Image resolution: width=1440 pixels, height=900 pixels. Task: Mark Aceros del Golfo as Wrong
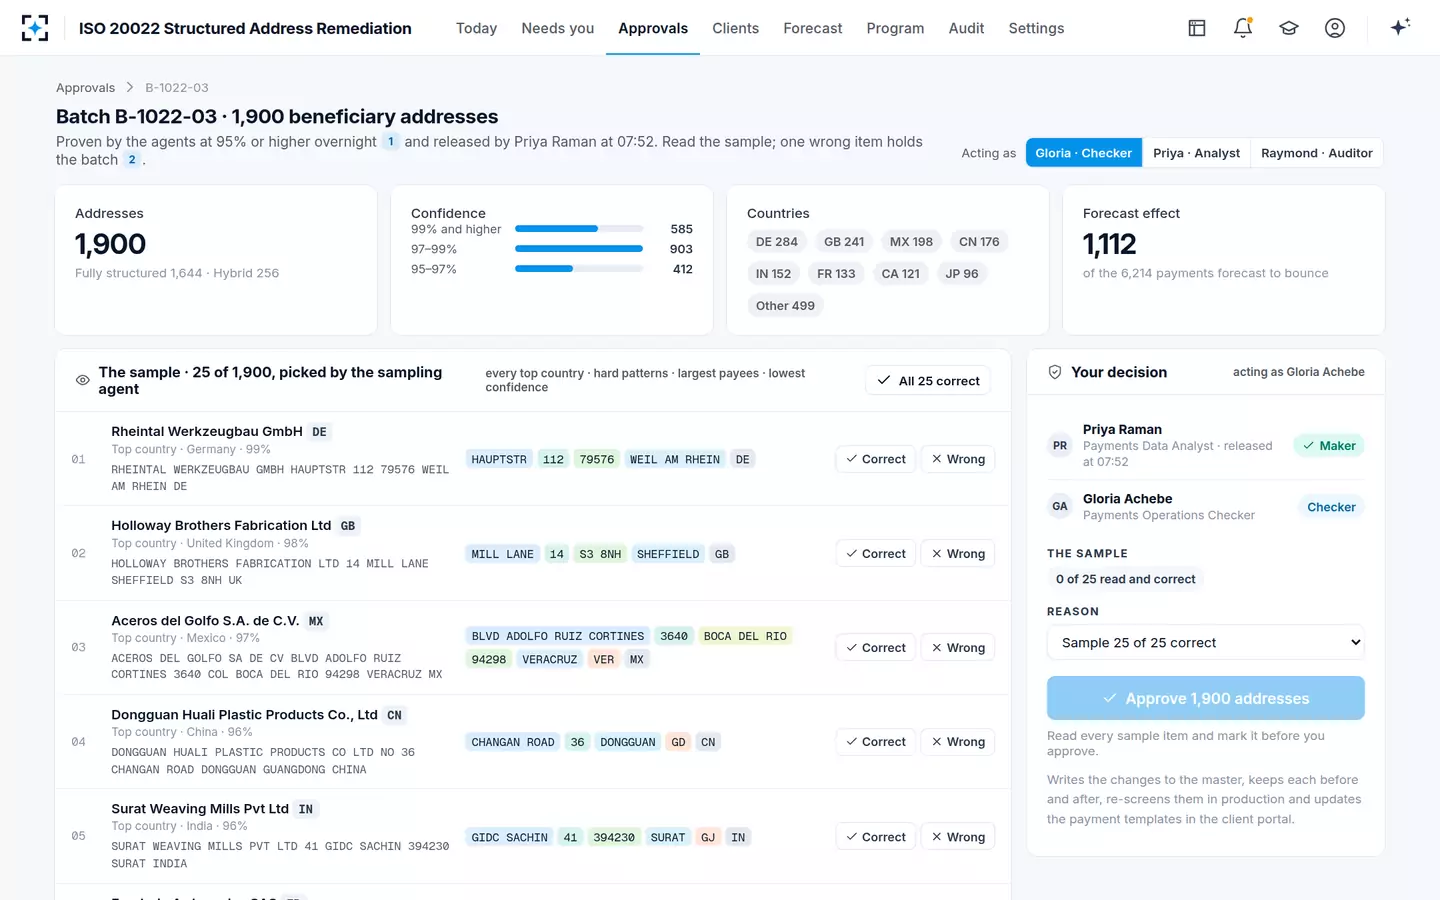[x=957, y=648]
